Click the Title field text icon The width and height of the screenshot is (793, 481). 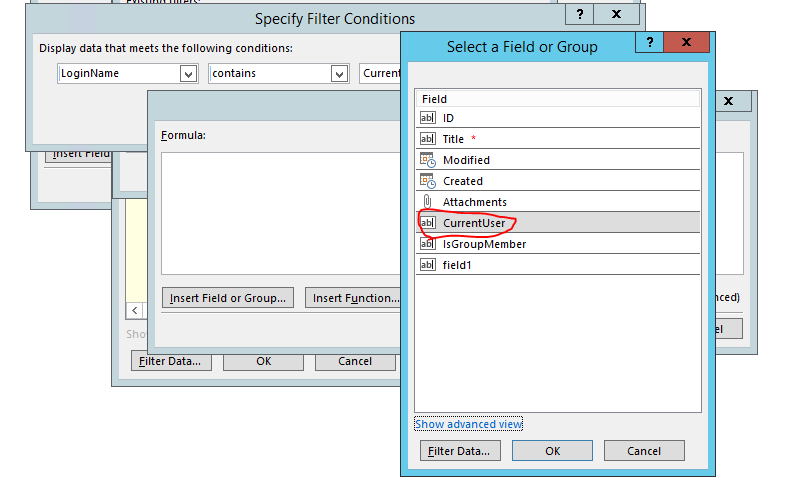point(427,139)
